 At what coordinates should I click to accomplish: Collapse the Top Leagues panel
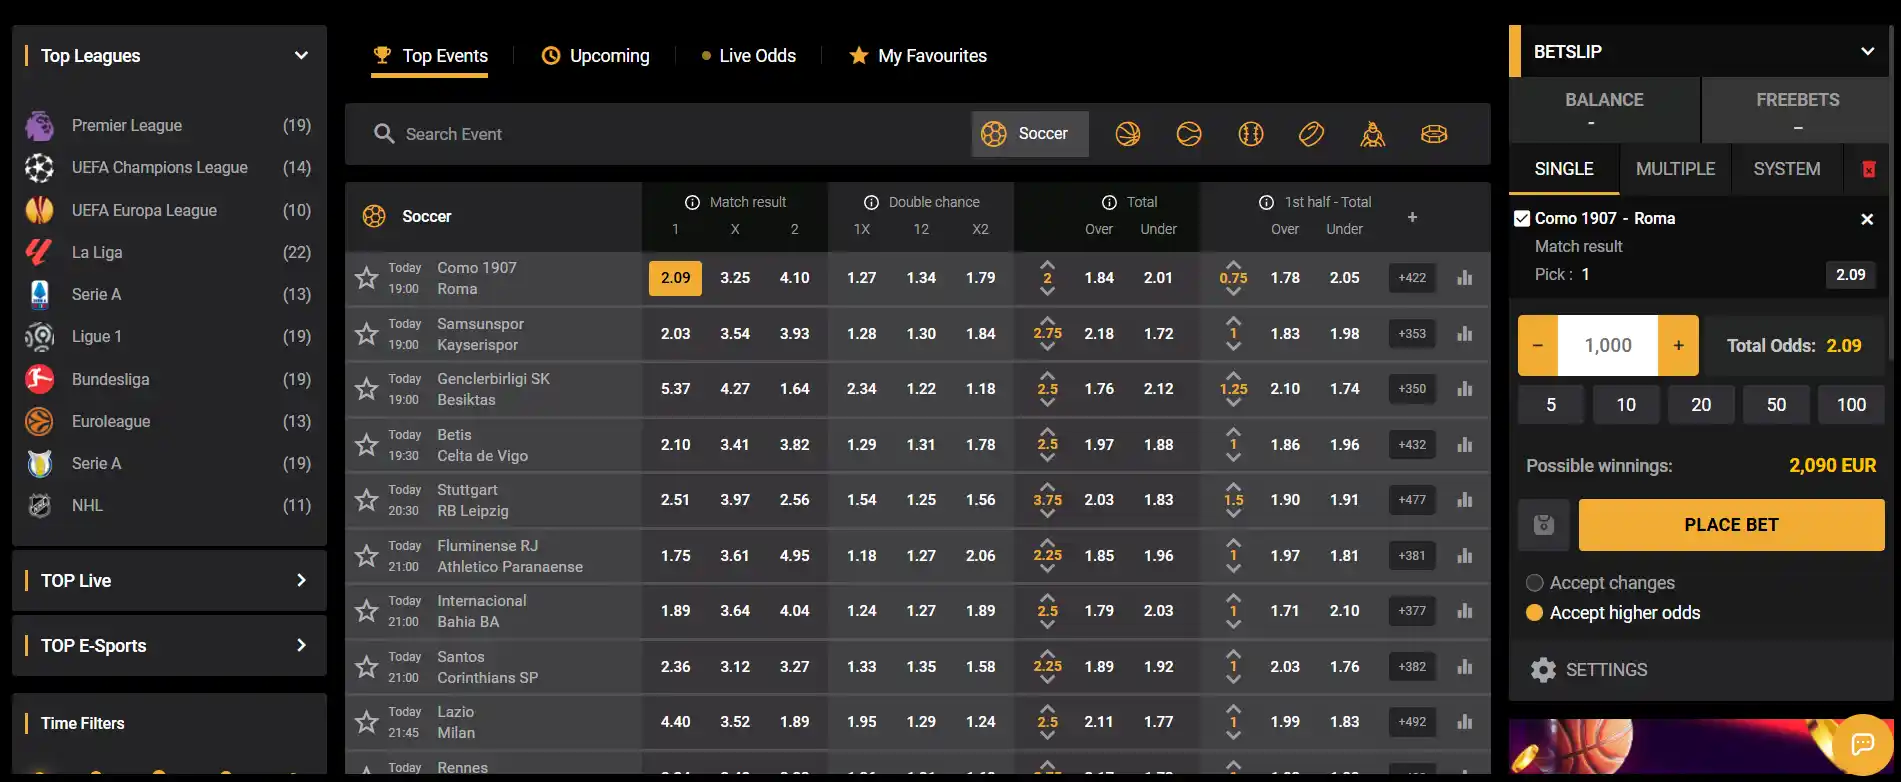click(x=301, y=55)
